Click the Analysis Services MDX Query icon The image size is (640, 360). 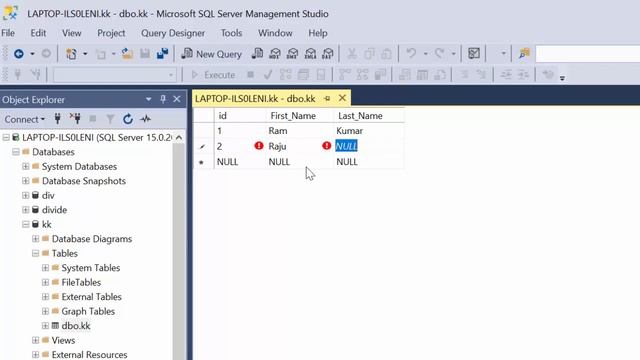[275, 53]
